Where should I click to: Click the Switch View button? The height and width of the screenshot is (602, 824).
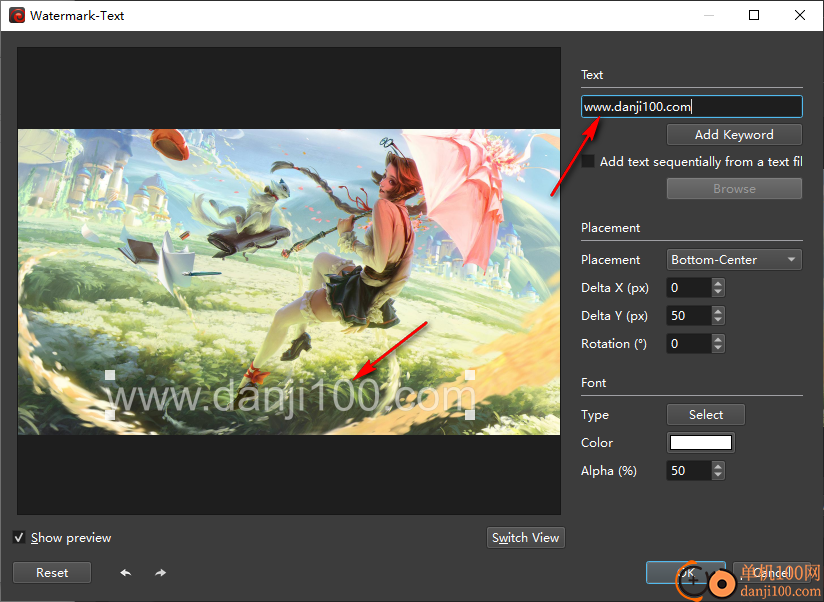tap(526, 537)
